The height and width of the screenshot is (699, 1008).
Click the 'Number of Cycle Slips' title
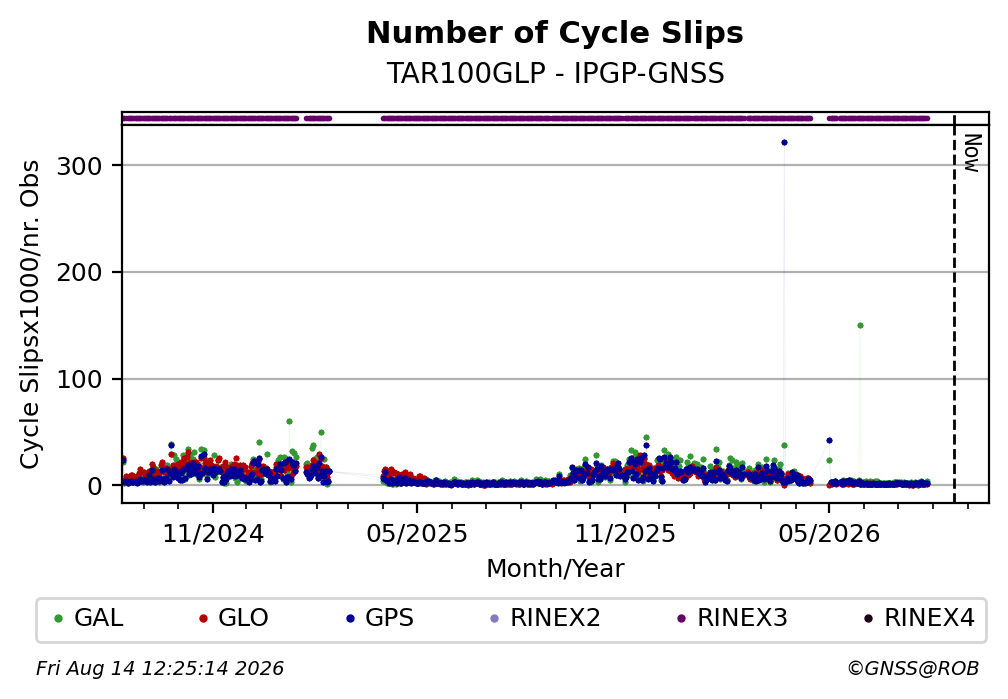[x=555, y=33]
